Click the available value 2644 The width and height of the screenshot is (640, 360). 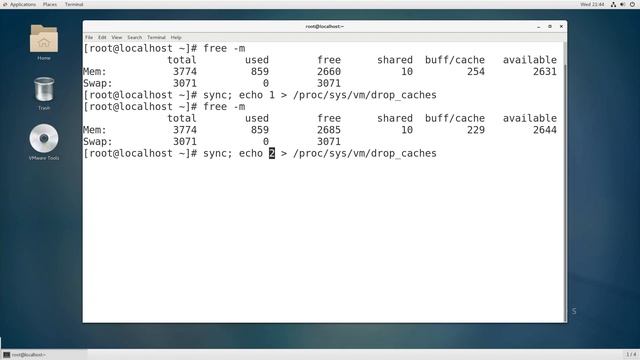[x=545, y=130]
